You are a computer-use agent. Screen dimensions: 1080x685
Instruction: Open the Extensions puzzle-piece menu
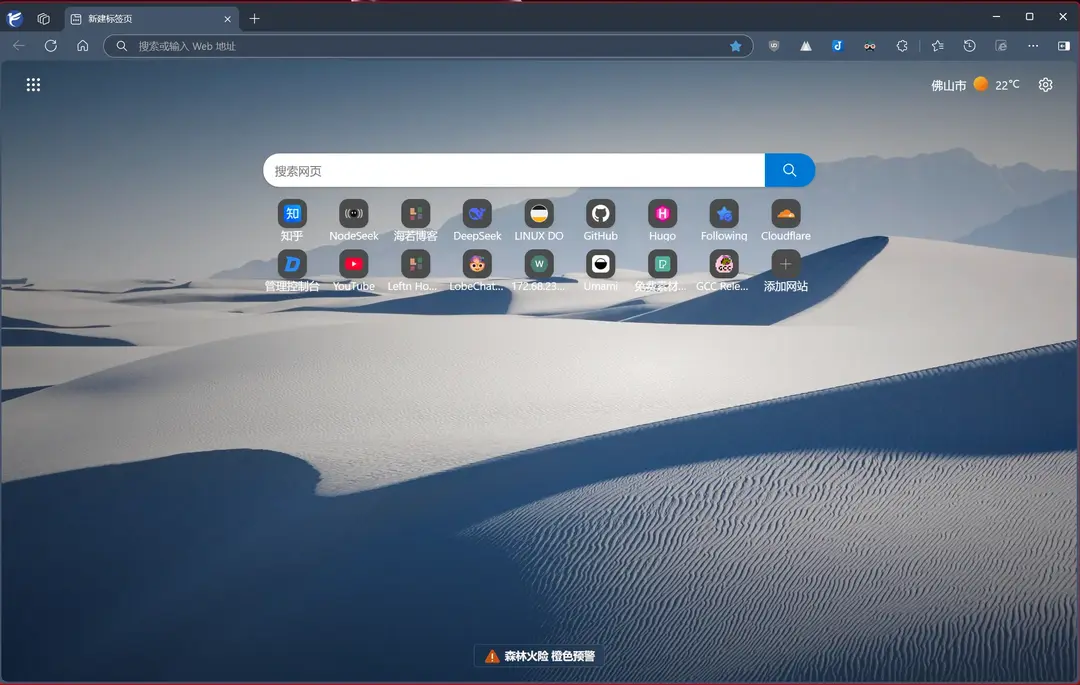(902, 46)
